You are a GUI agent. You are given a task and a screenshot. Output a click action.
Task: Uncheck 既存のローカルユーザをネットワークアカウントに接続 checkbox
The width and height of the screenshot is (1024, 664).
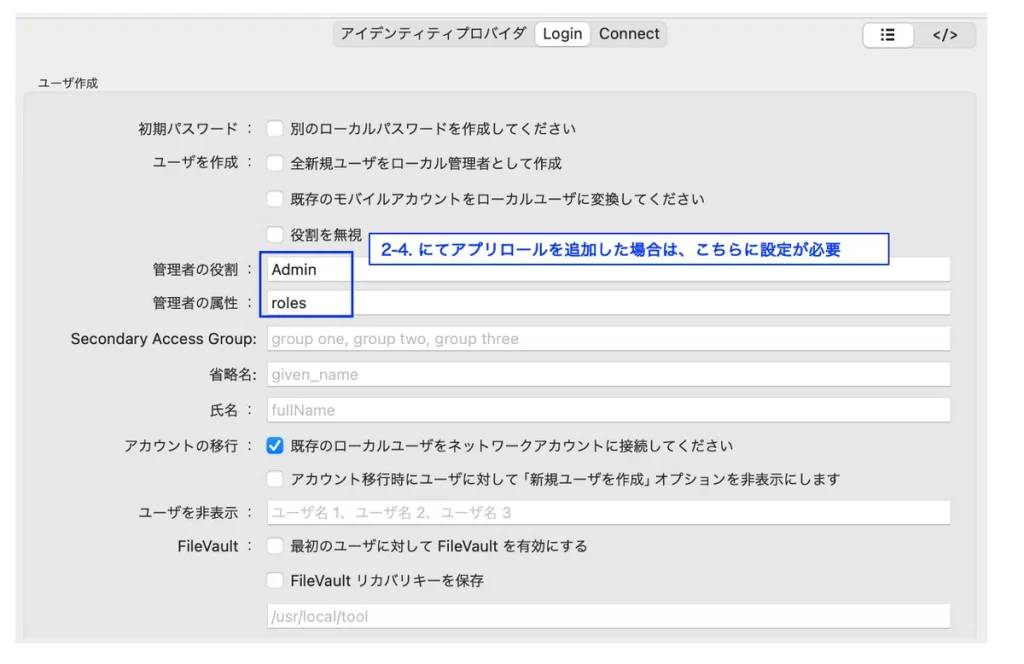coord(275,446)
